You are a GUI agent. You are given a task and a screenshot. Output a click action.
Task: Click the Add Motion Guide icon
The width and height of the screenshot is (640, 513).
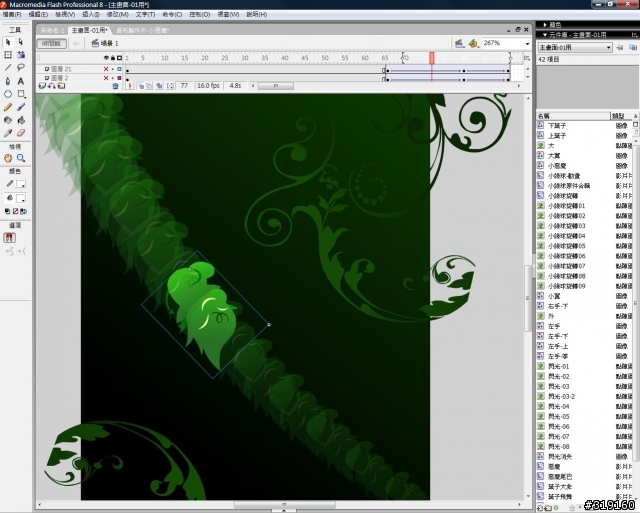coord(52,86)
